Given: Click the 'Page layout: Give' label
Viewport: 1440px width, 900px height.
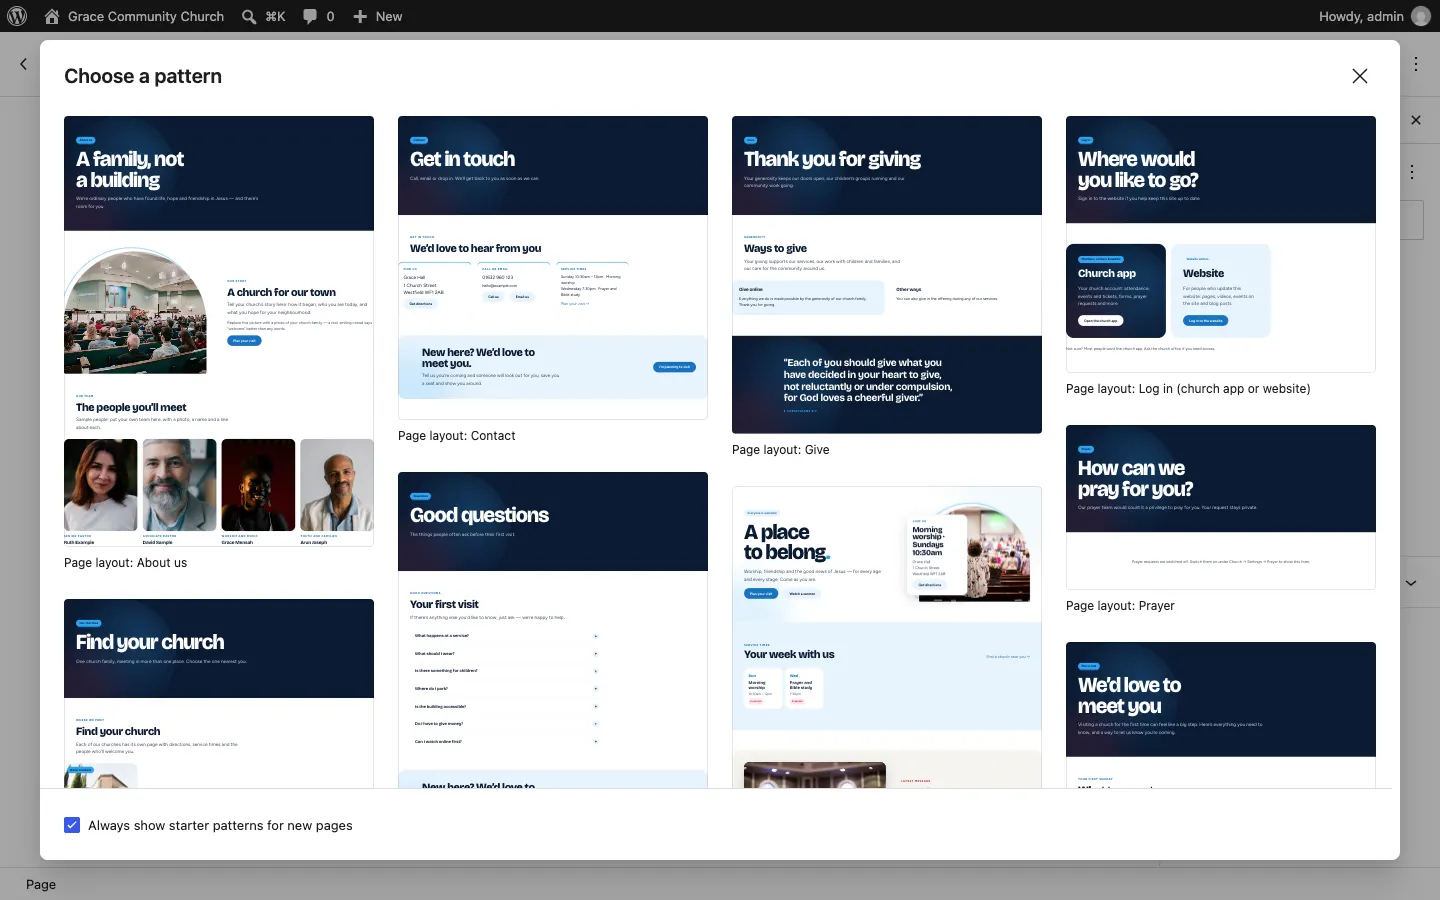Looking at the screenshot, I should (781, 450).
